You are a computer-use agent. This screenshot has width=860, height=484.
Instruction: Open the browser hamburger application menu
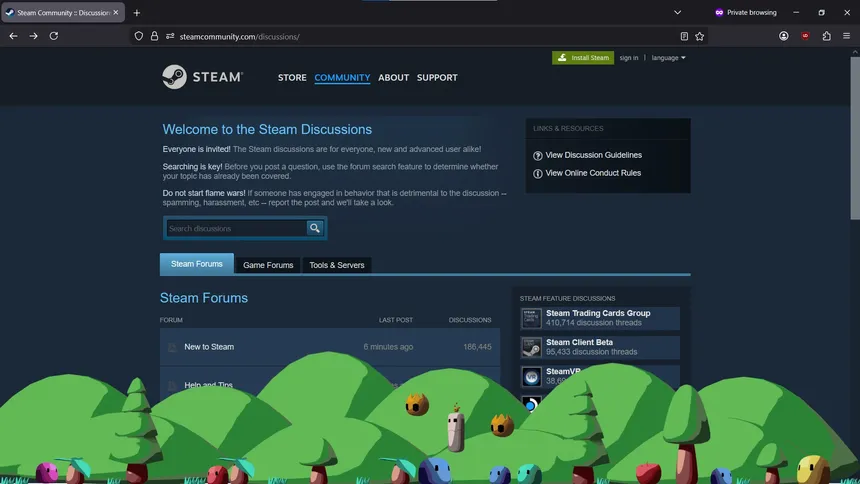click(846, 36)
